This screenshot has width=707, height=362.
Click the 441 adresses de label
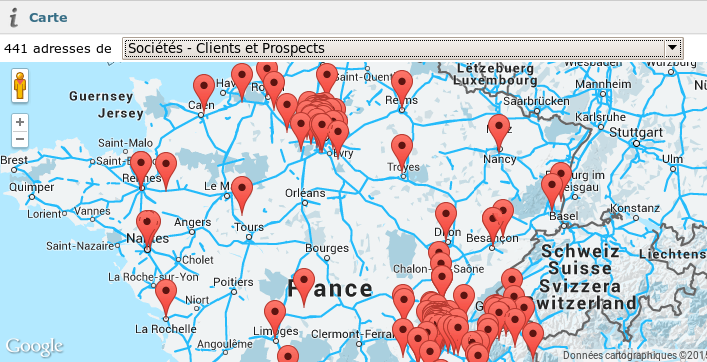[x=58, y=48]
